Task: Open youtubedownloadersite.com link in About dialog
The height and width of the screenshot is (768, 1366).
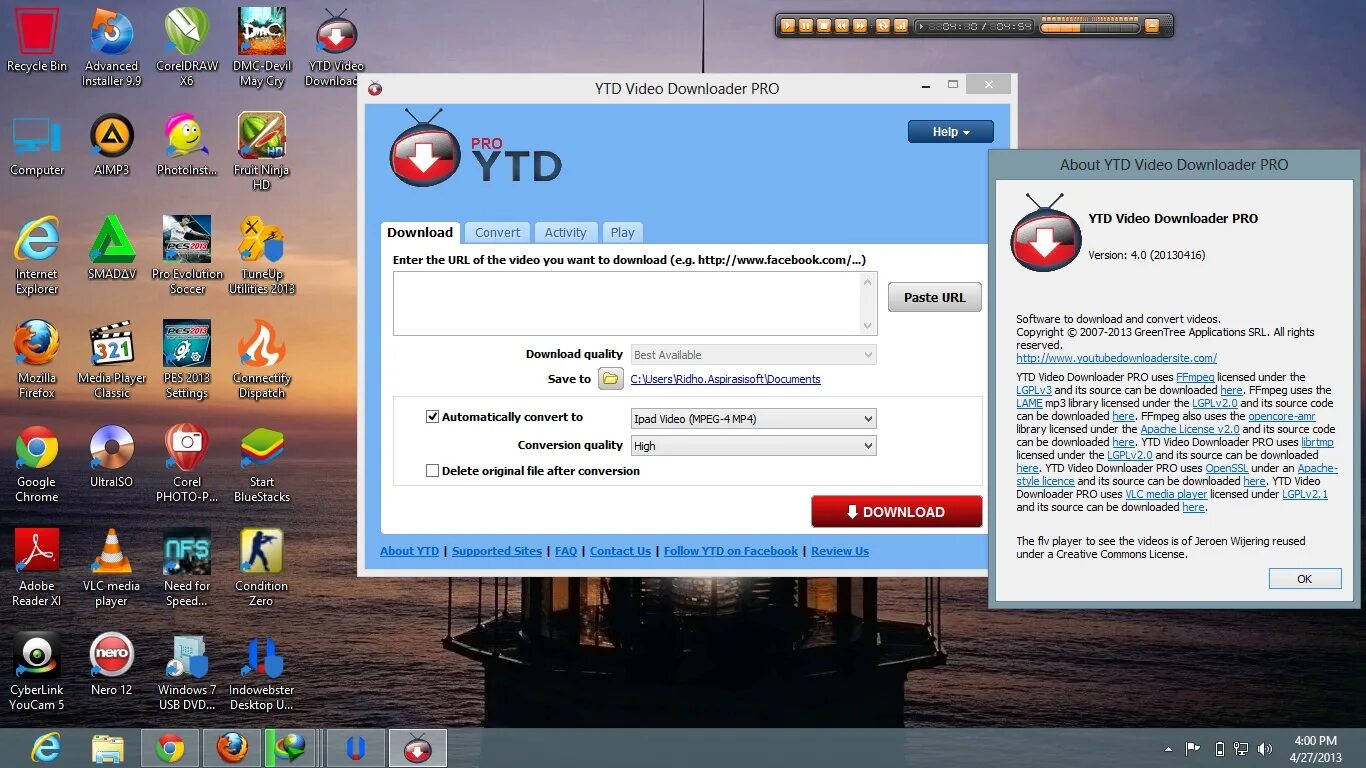Action: (1116, 358)
